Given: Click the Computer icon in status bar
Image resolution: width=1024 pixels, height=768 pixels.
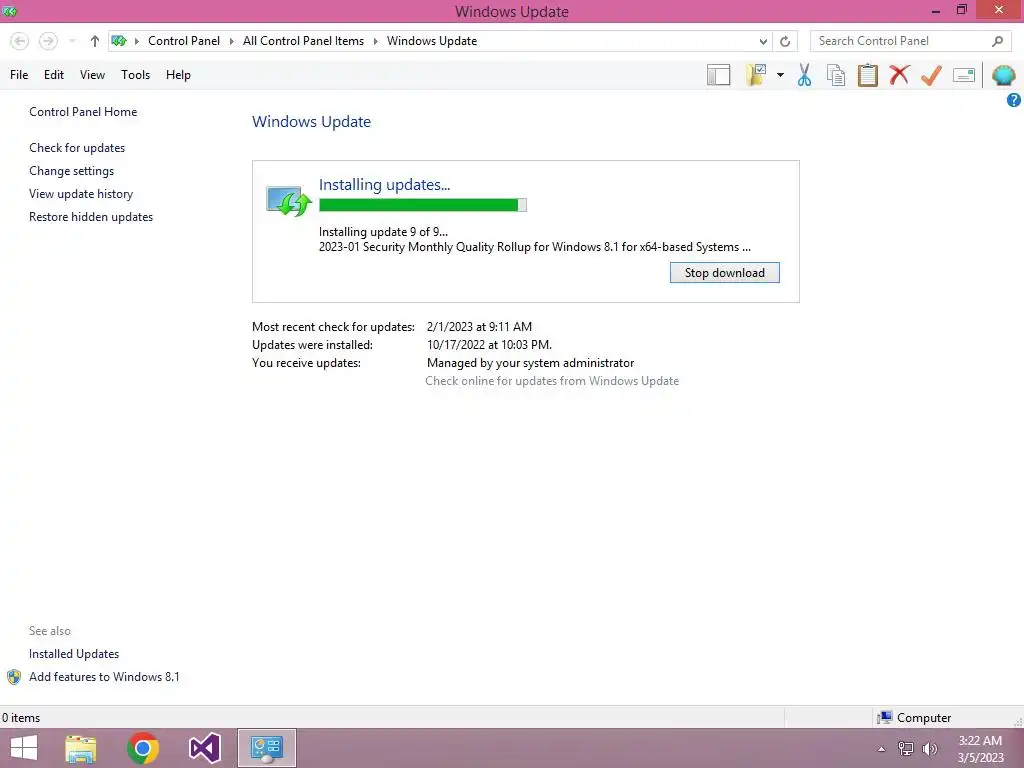Looking at the screenshot, I should [885, 717].
